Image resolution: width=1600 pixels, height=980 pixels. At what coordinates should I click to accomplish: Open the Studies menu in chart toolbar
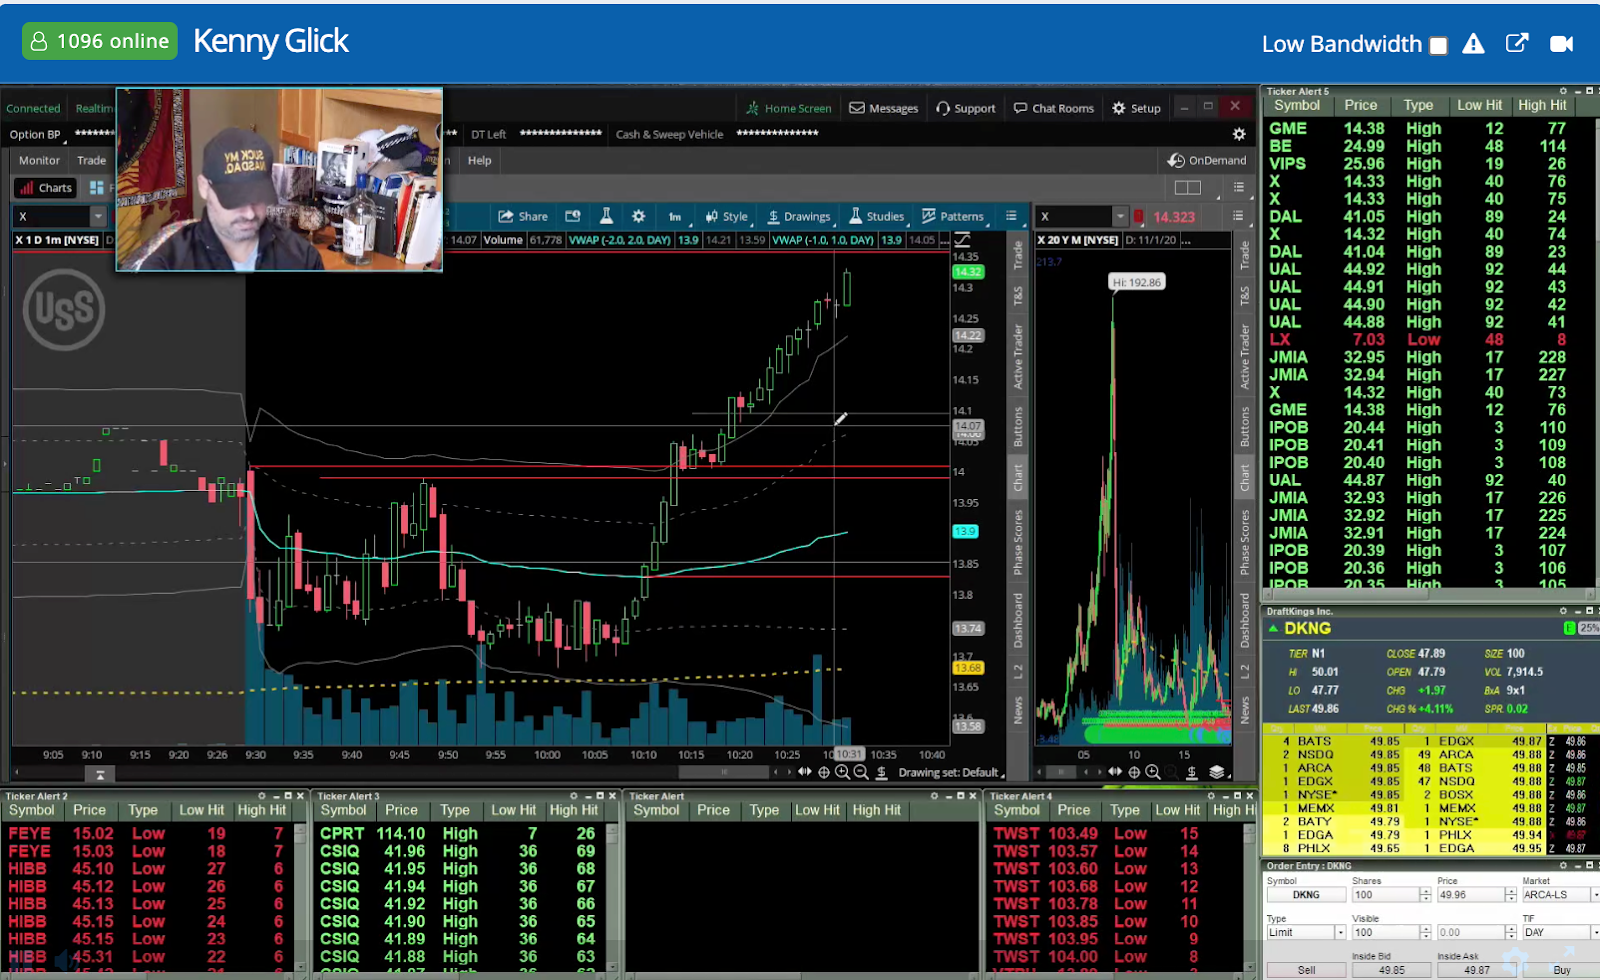point(876,216)
